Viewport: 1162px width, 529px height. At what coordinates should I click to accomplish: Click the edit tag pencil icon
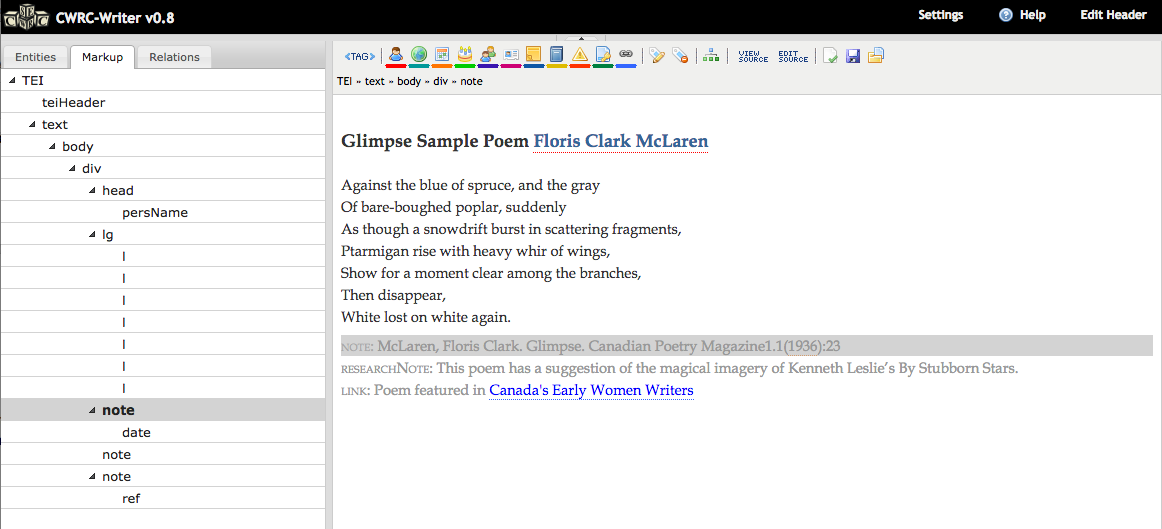(657, 56)
